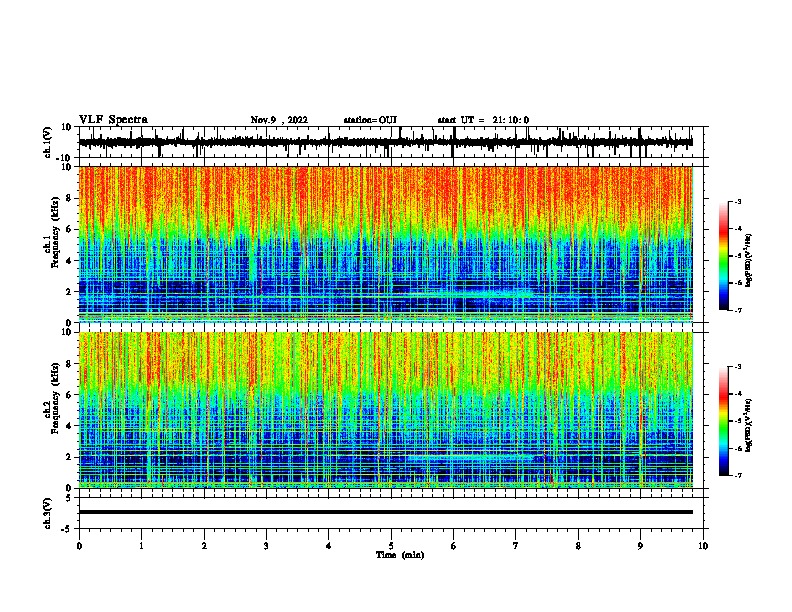Click the "start UT = 21:10:0" header text
792x612 pixels.
tap(483, 120)
